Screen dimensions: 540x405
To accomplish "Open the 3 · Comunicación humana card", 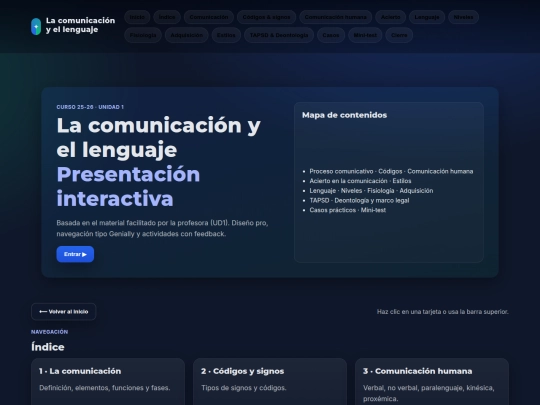I will pyautogui.click(x=432, y=382).
